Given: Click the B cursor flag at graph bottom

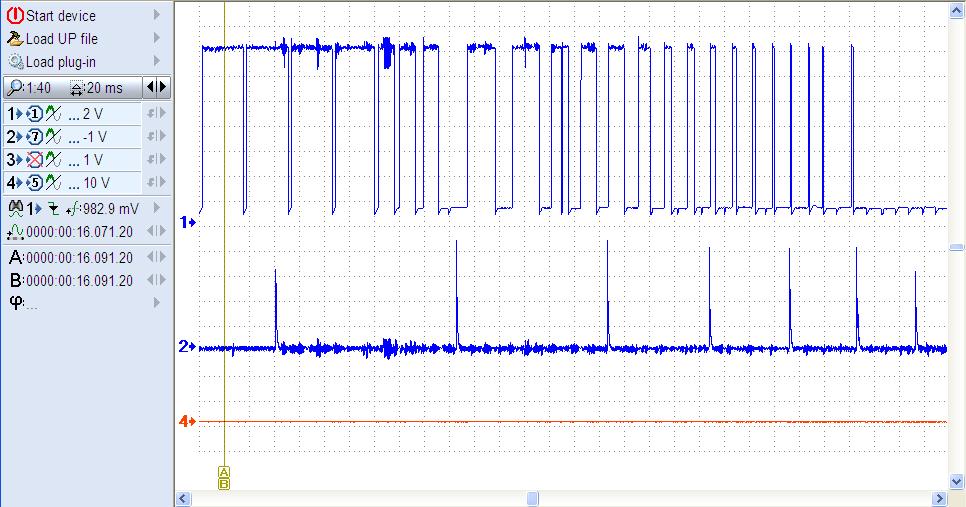Looking at the screenshot, I should [x=224, y=484].
